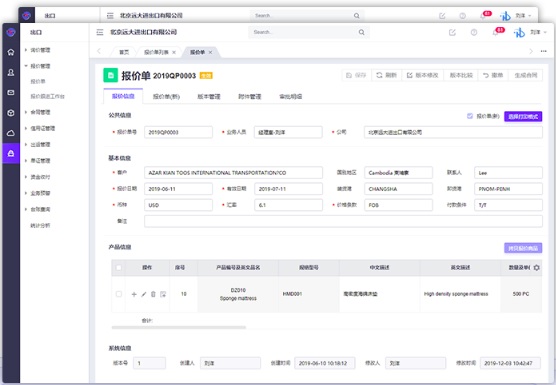Toggle the hamburger menu collapse icon
The image size is (556, 385).
click(100, 32)
